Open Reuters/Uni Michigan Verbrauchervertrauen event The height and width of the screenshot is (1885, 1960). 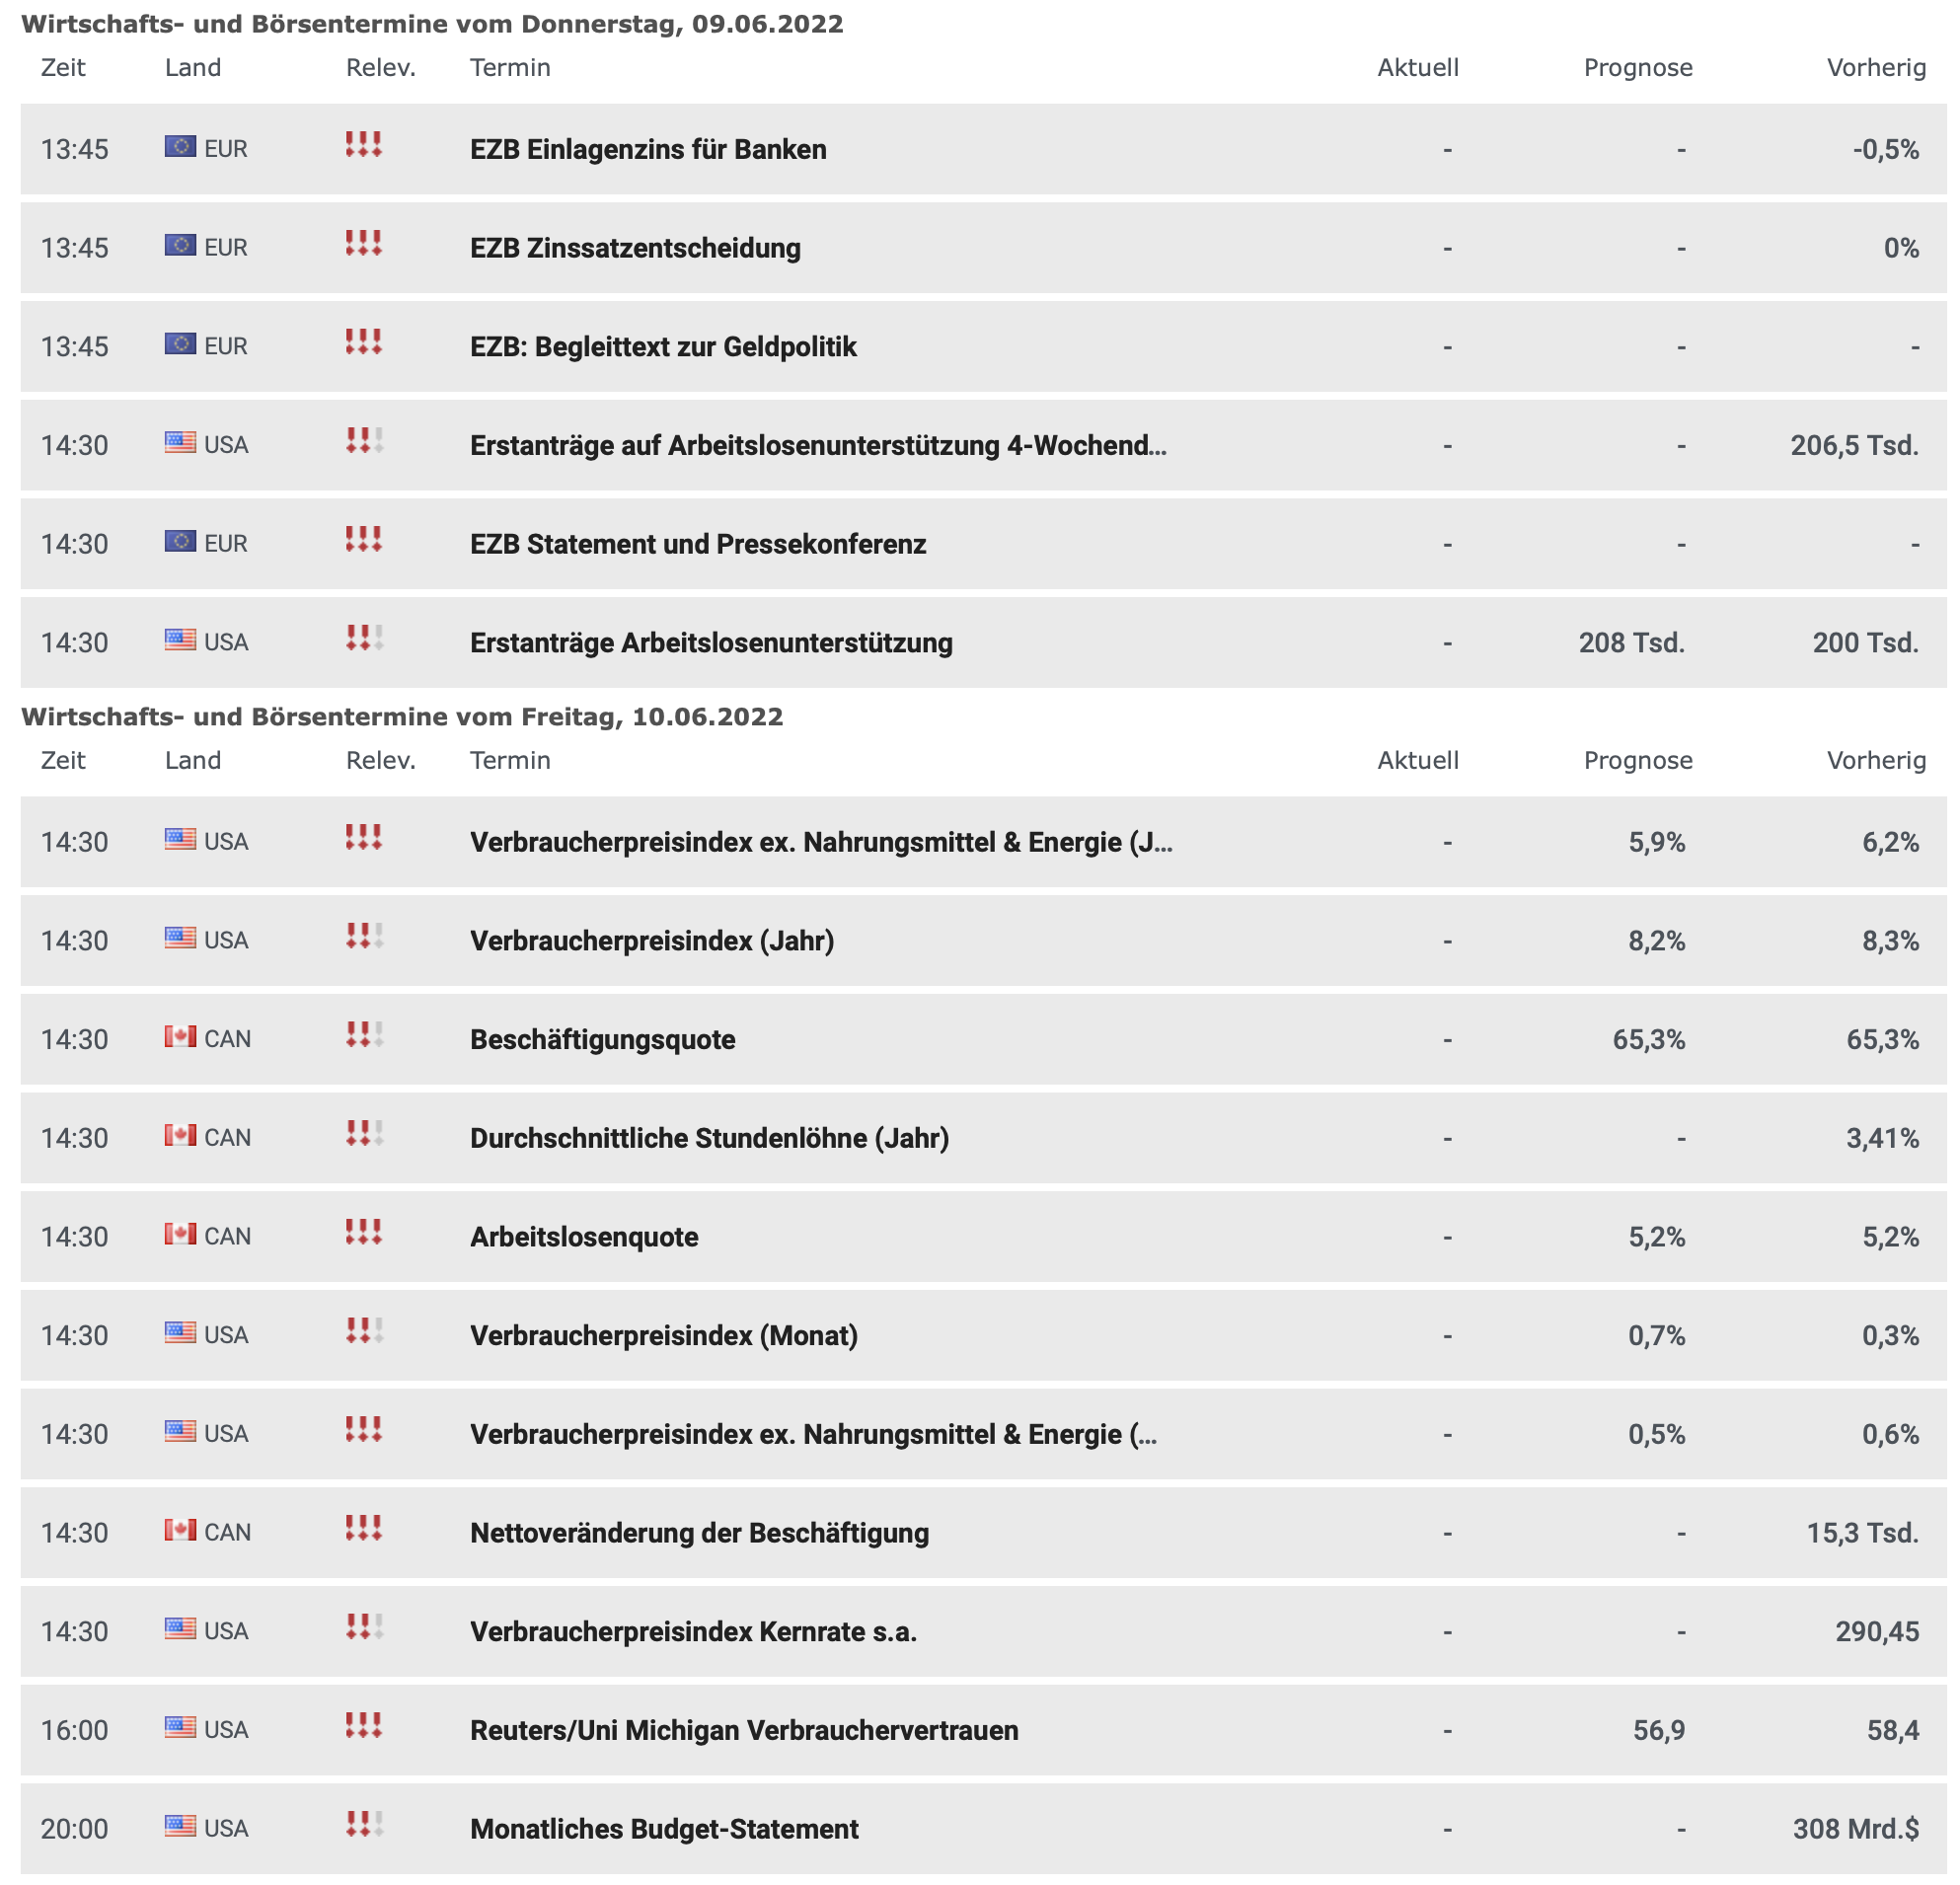pos(744,1731)
